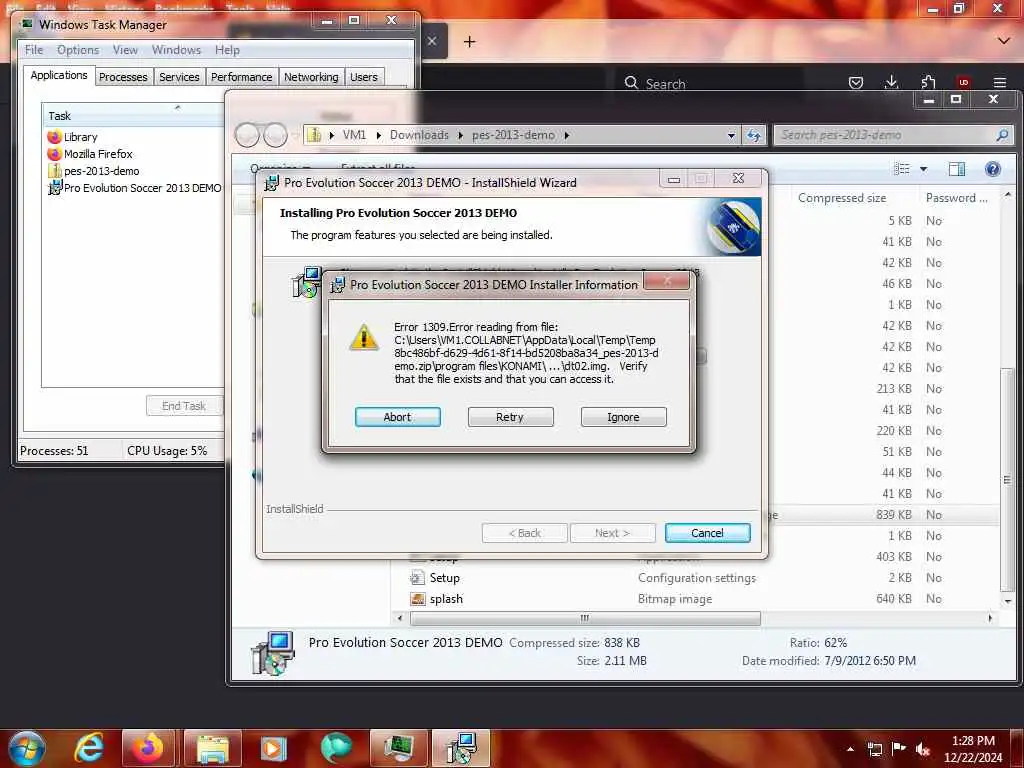This screenshot has height=768, width=1024.
Task: Open the Firefox downloads arrow icon
Action: point(891,82)
